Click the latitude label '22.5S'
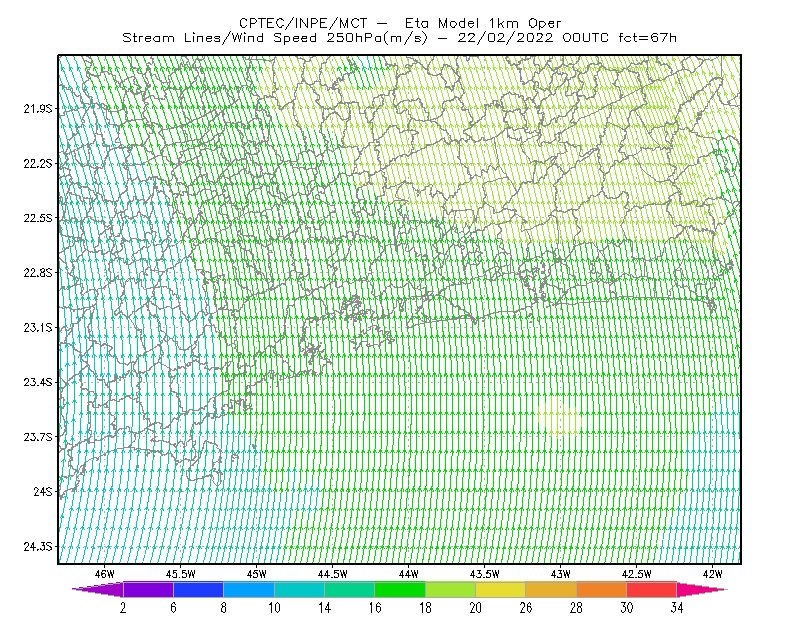This screenshot has width=800, height=618. point(37,218)
